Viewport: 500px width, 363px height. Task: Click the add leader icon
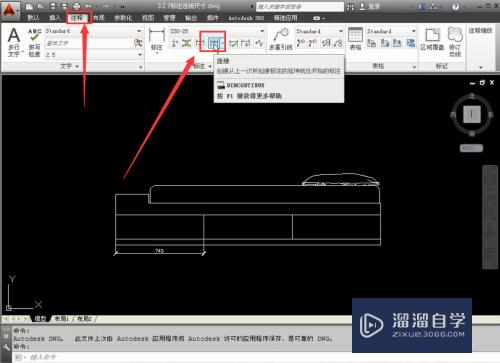[301, 43]
